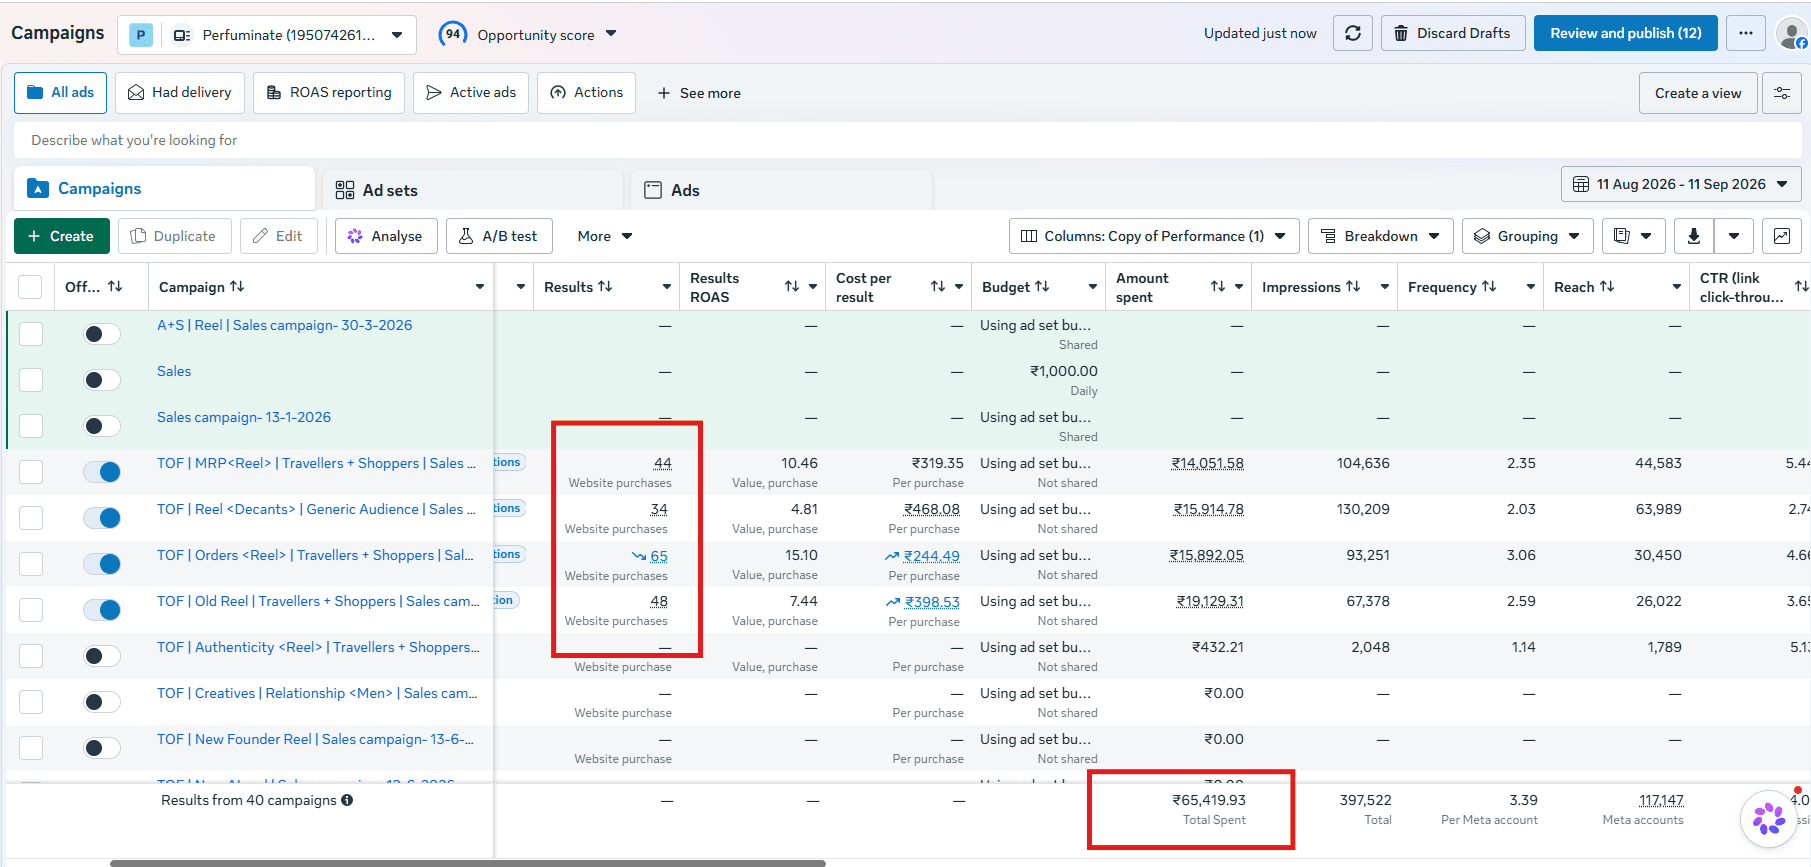Turn off TOF MRP Reel campaign toggle
The height and width of the screenshot is (867, 1811).
(x=102, y=472)
